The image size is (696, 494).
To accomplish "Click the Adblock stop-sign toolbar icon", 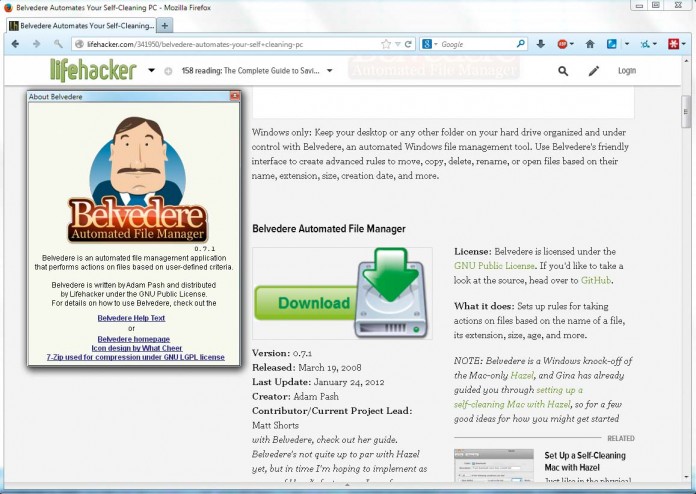I will (x=563, y=44).
